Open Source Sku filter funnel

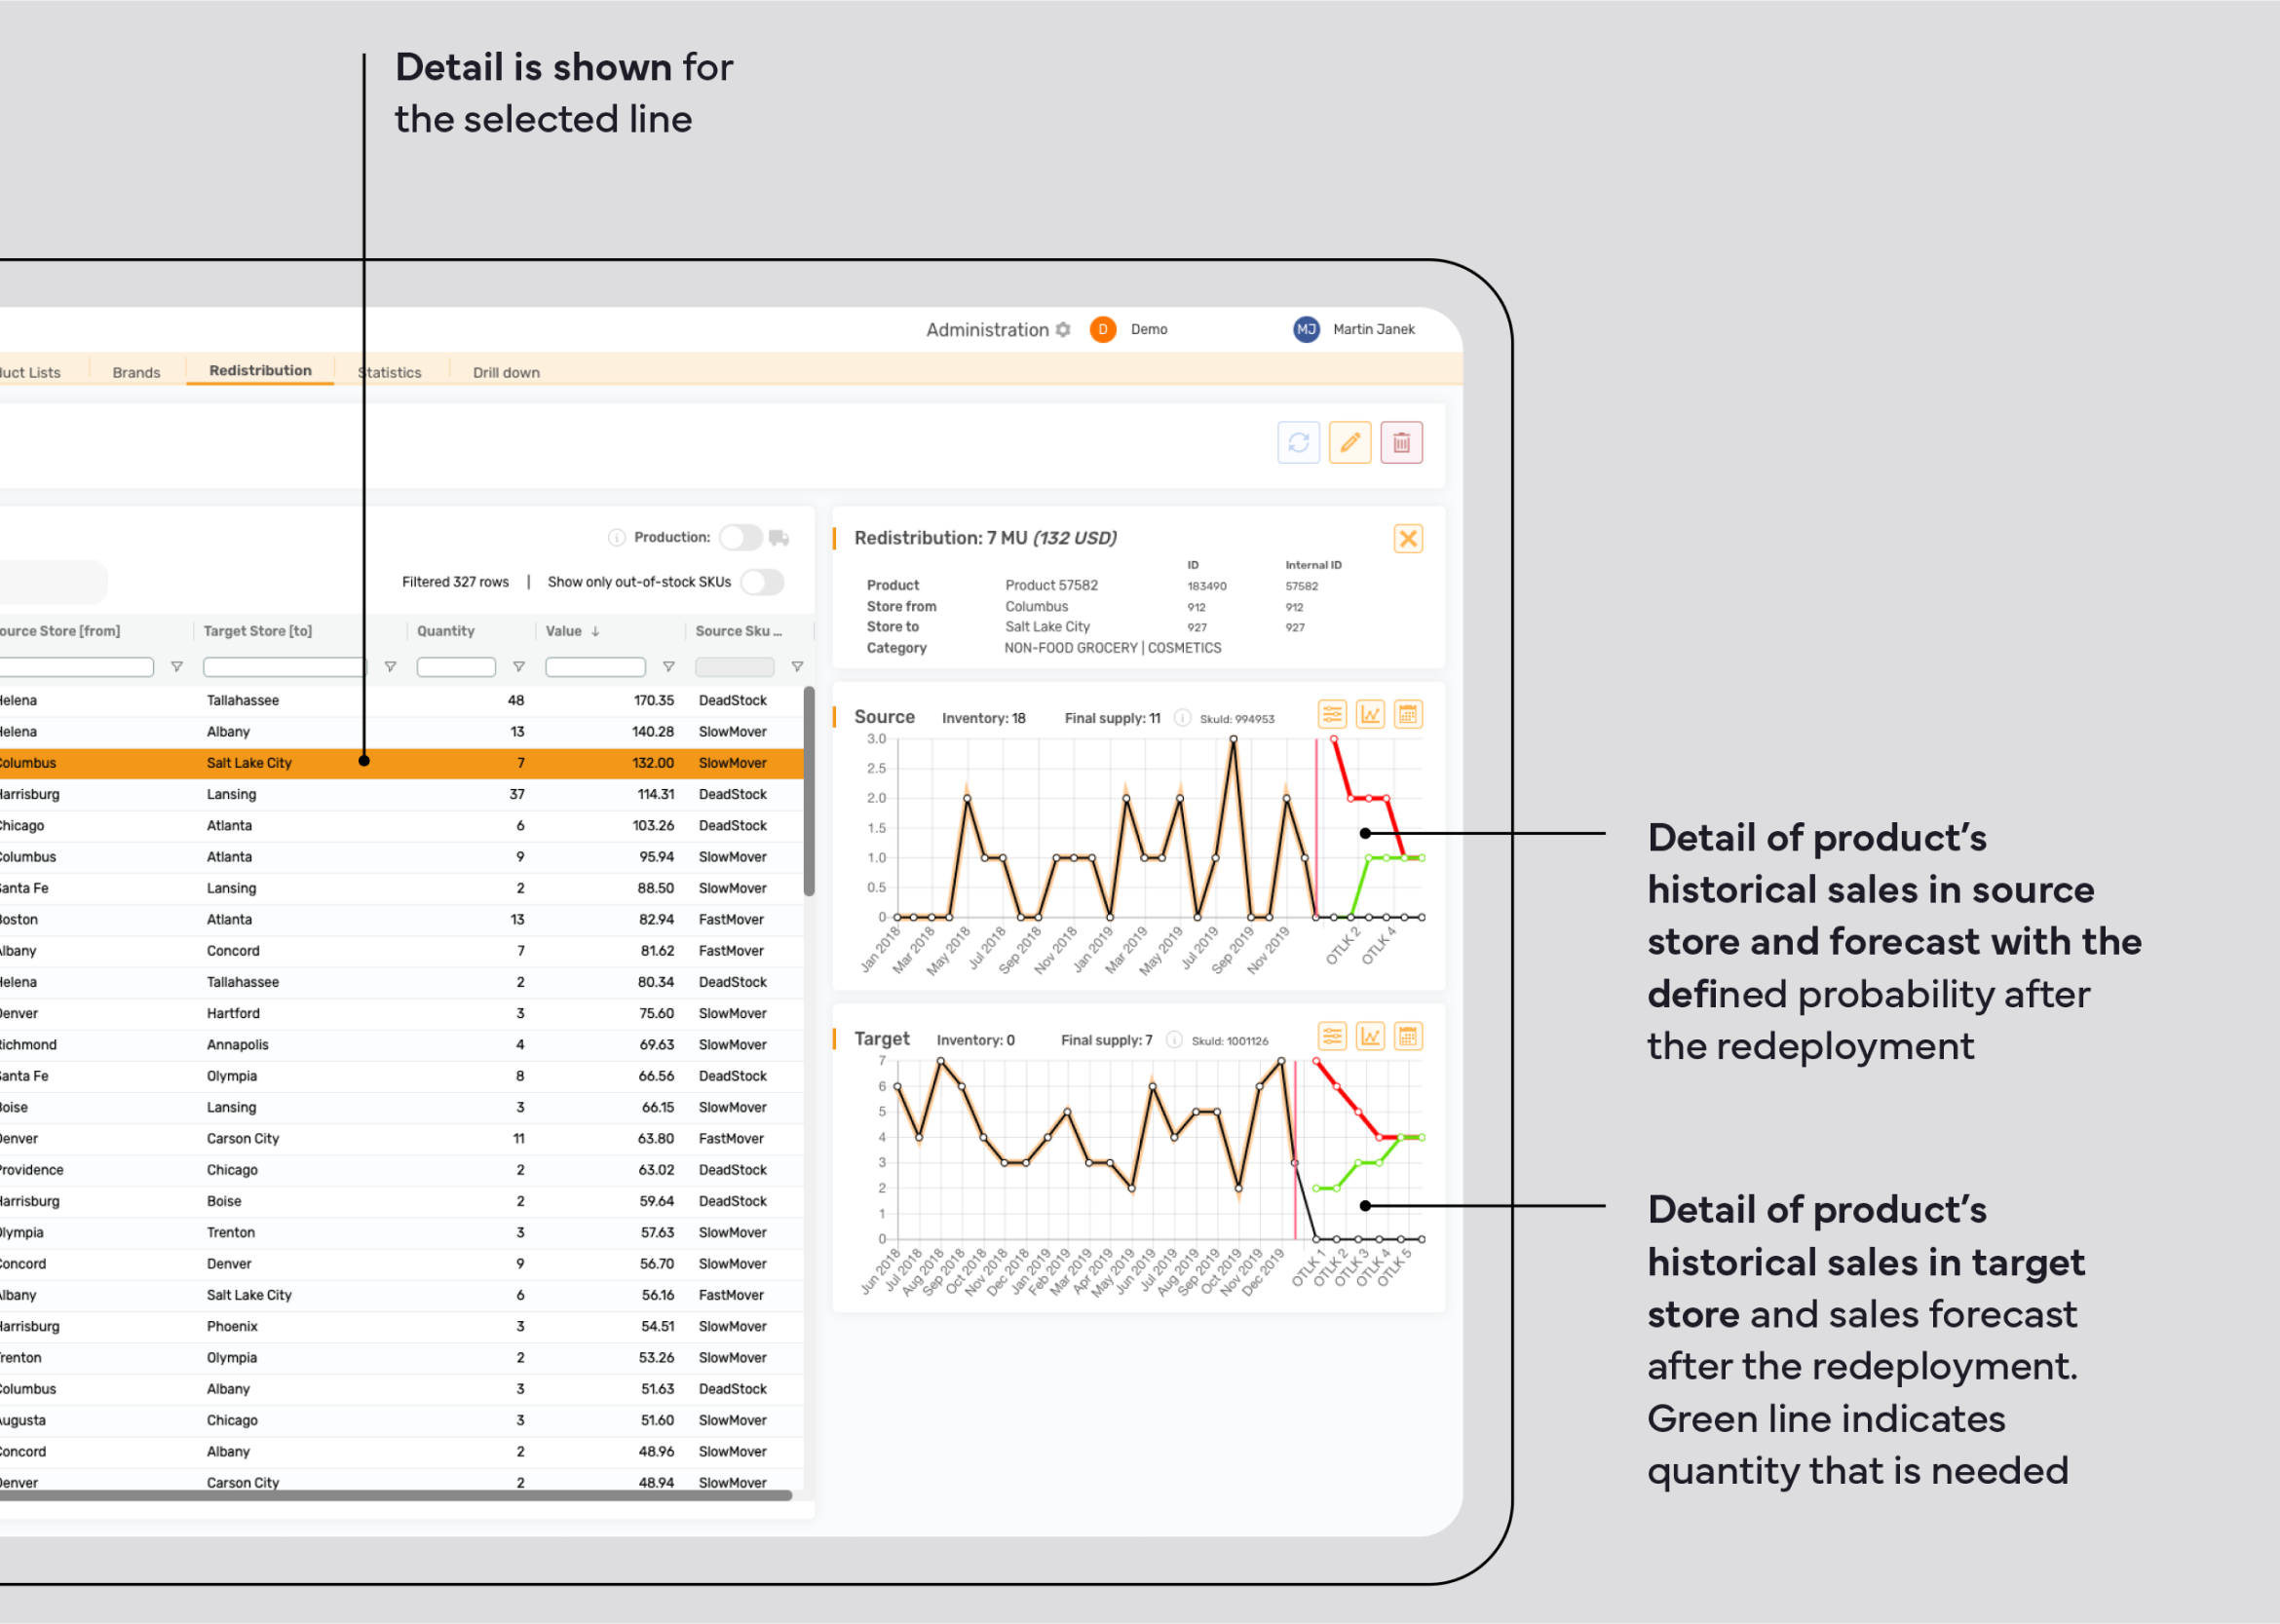tap(797, 667)
